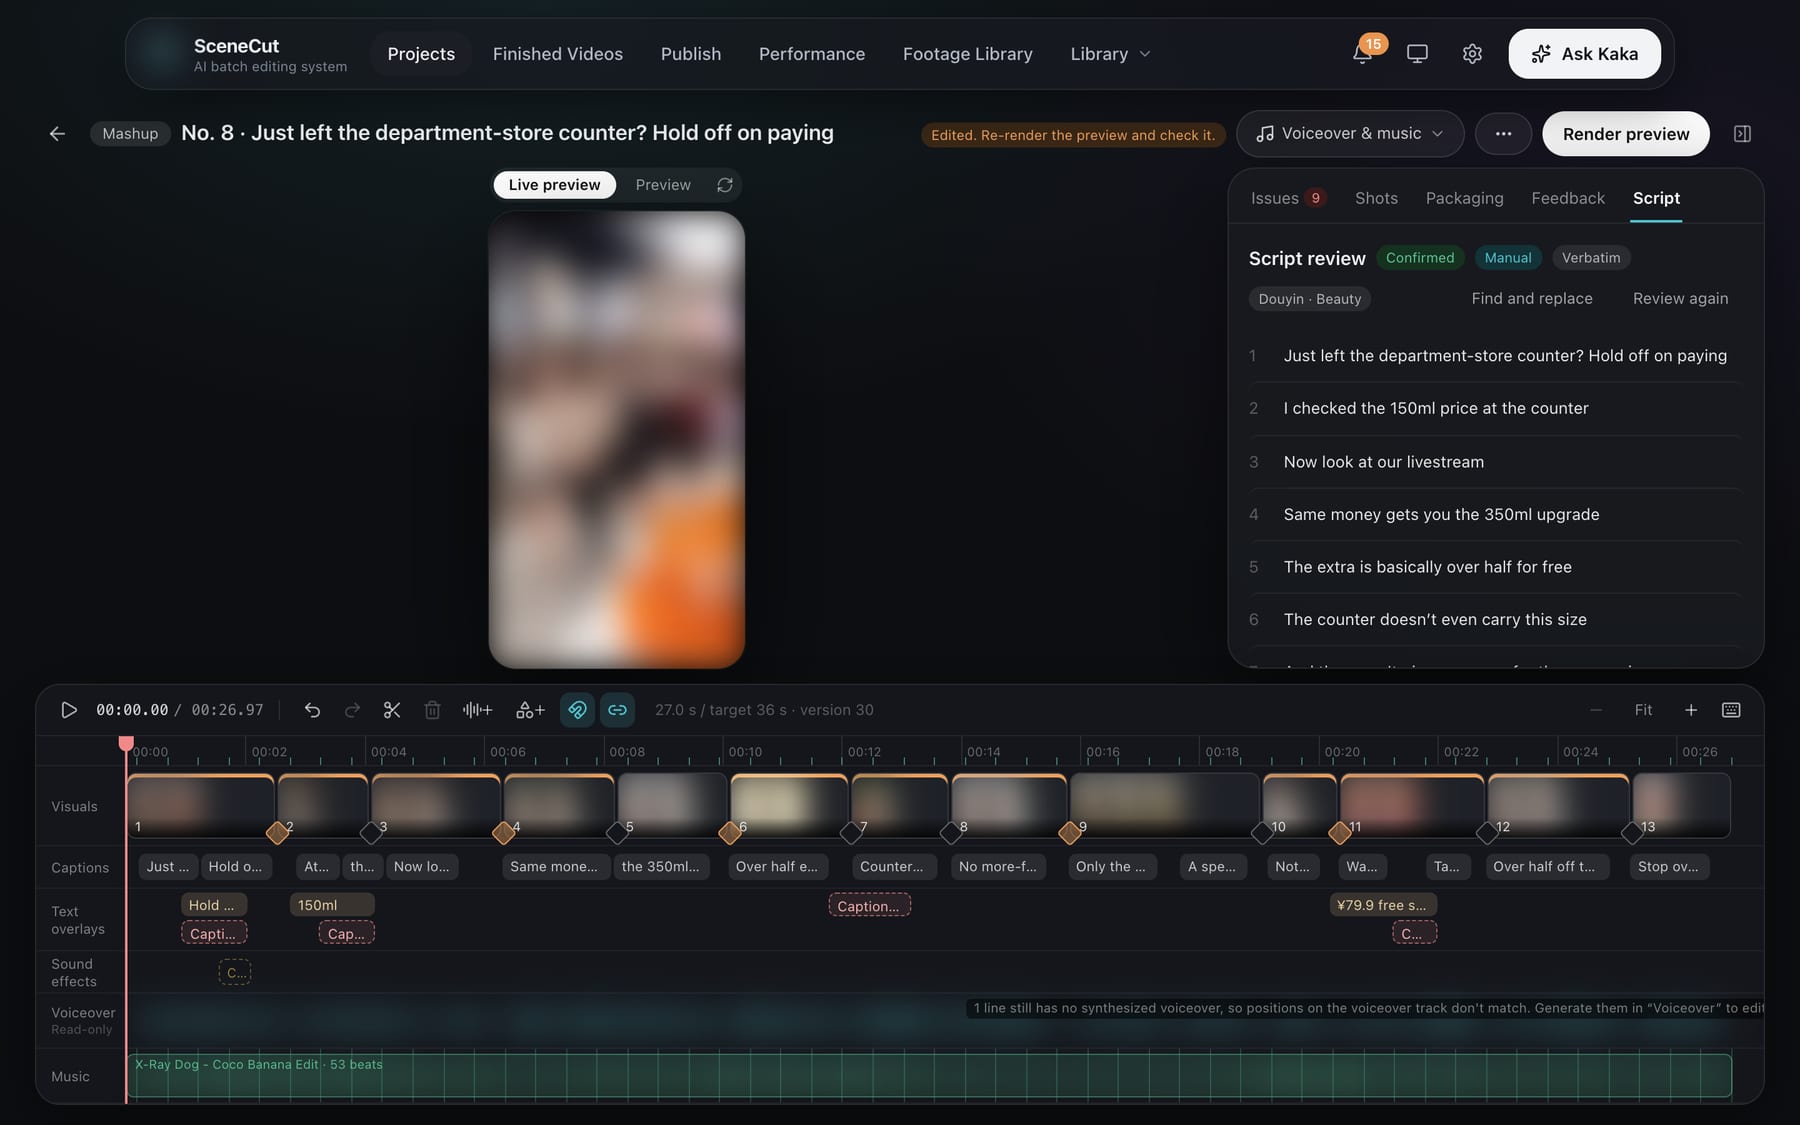Click the Verbatim tag
Image resolution: width=1800 pixels, height=1125 pixels.
(1591, 258)
